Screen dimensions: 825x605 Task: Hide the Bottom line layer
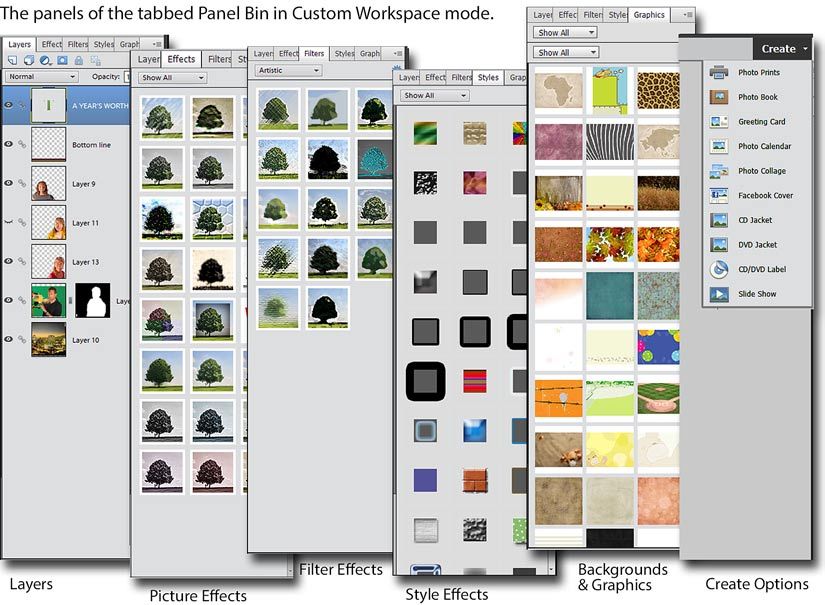tap(8, 144)
